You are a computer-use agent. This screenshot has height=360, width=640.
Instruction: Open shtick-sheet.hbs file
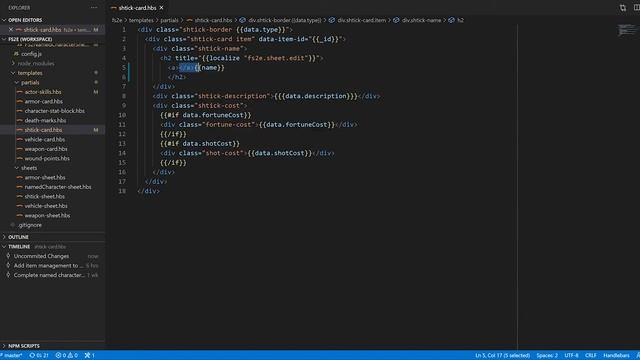pyautogui.click(x=44, y=196)
